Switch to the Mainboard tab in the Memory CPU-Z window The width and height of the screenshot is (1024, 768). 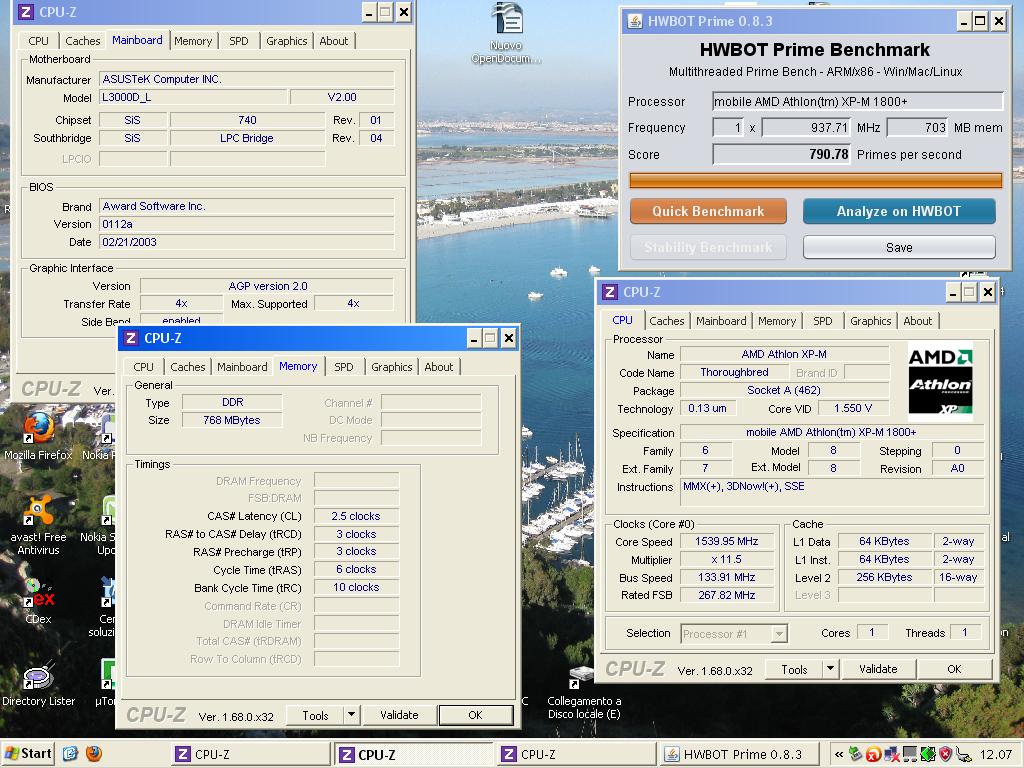[242, 367]
